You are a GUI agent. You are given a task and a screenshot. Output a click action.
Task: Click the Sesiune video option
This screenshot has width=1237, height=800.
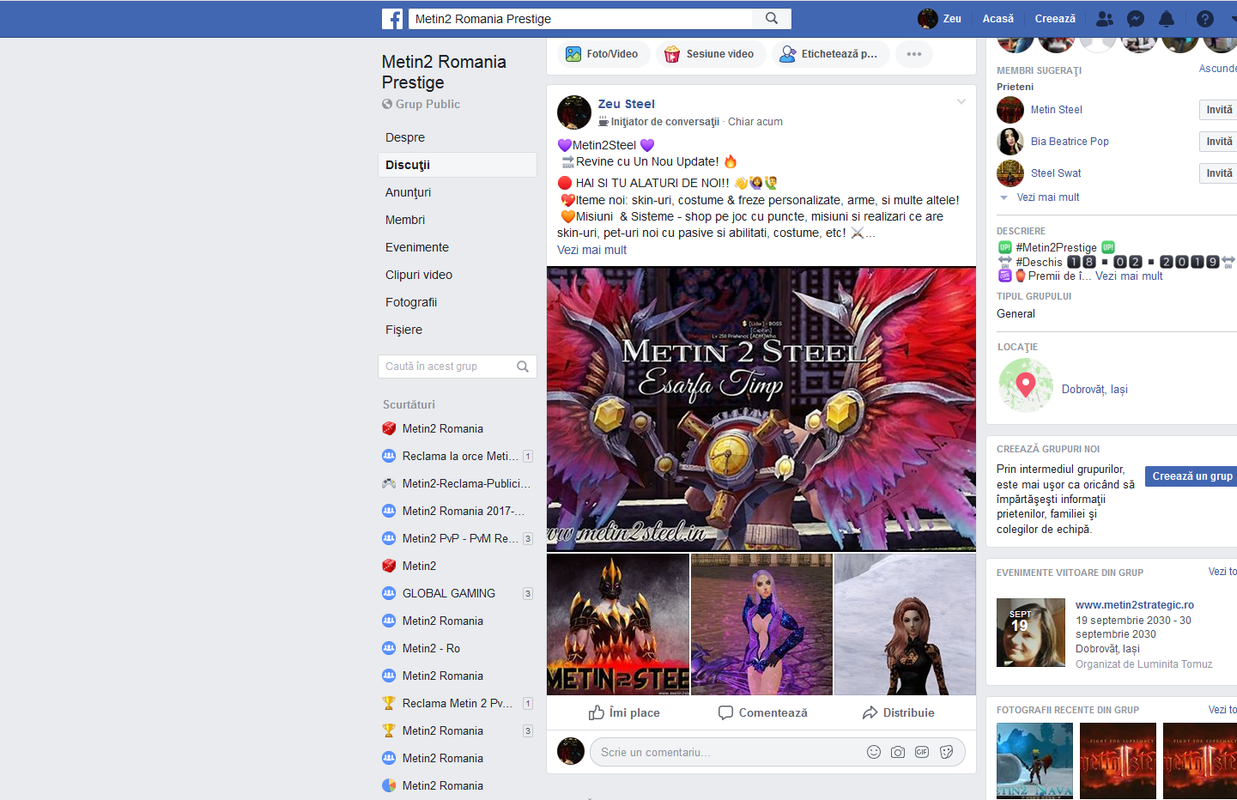pos(711,54)
